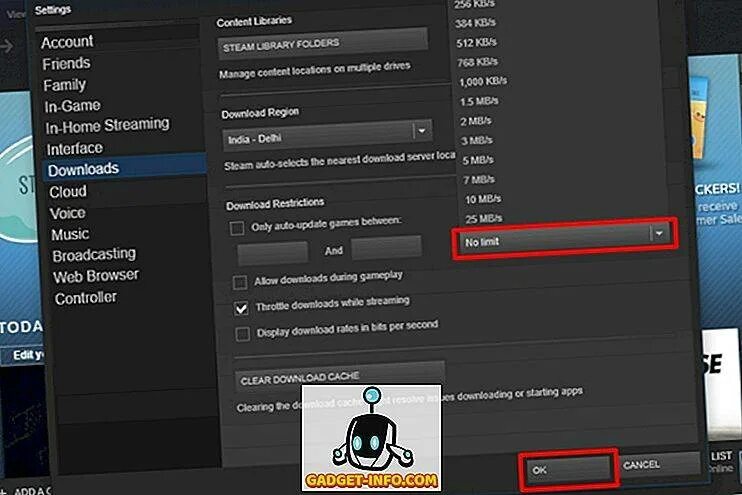The height and width of the screenshot is (495, 742).
Task: Open the Download Region dropdown India - Delhi
Action: tap(327, 134)
